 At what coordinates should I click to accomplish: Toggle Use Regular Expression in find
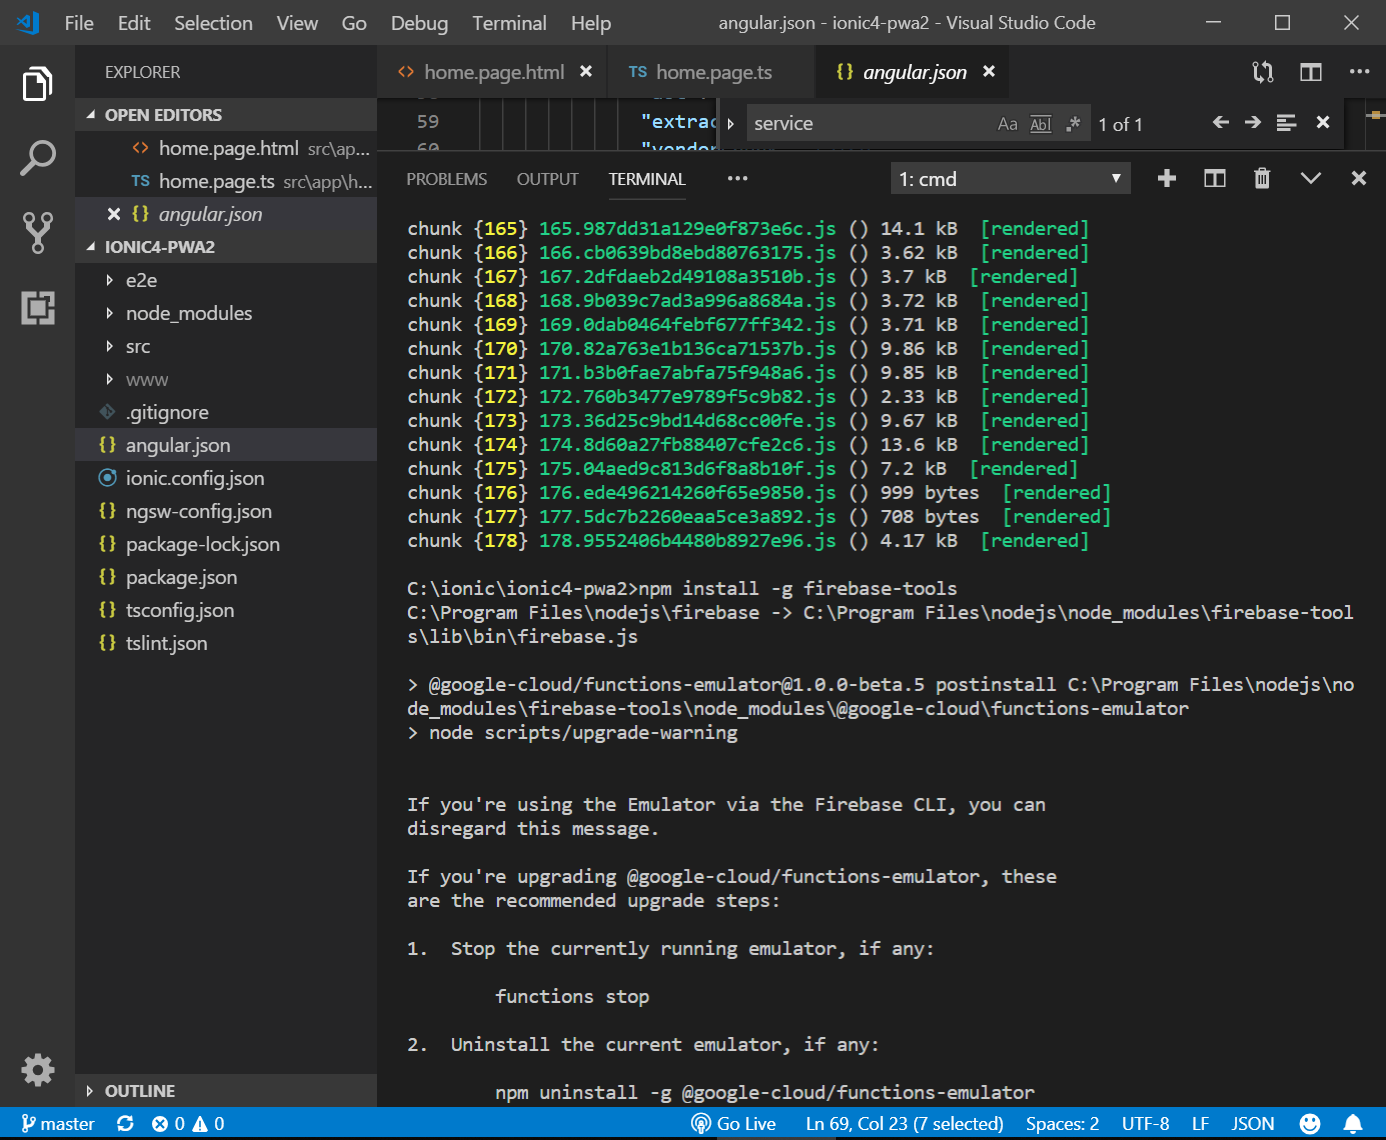[x=1073, y=124]
